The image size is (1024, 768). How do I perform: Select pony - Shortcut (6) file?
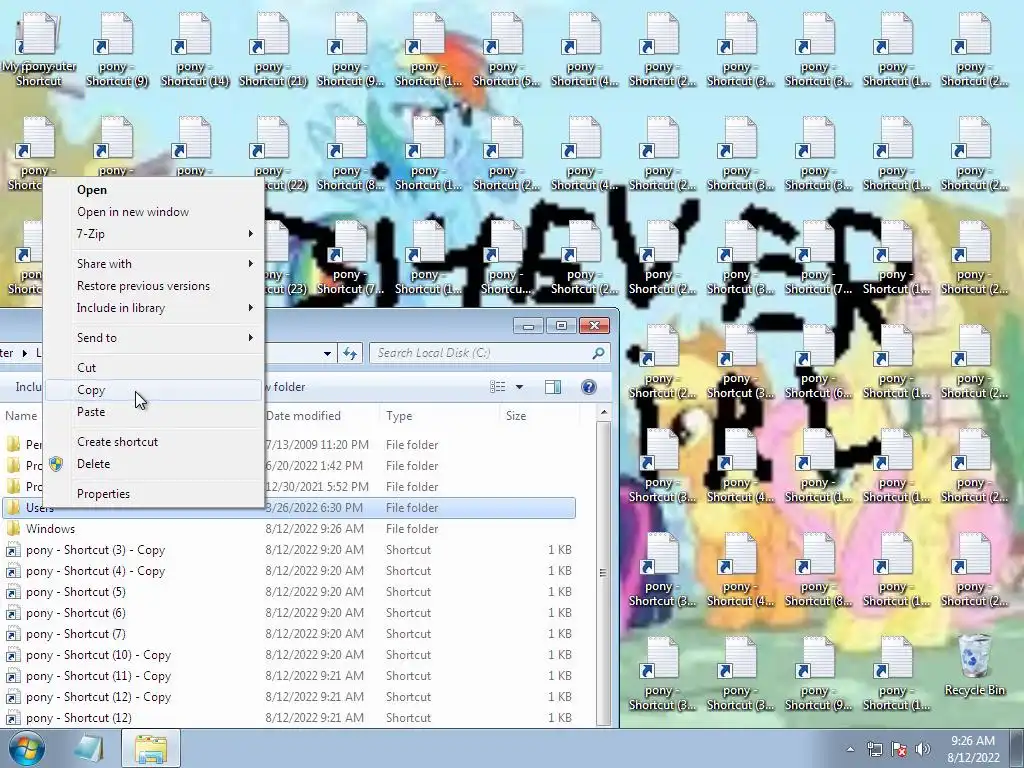click(288, 613)
